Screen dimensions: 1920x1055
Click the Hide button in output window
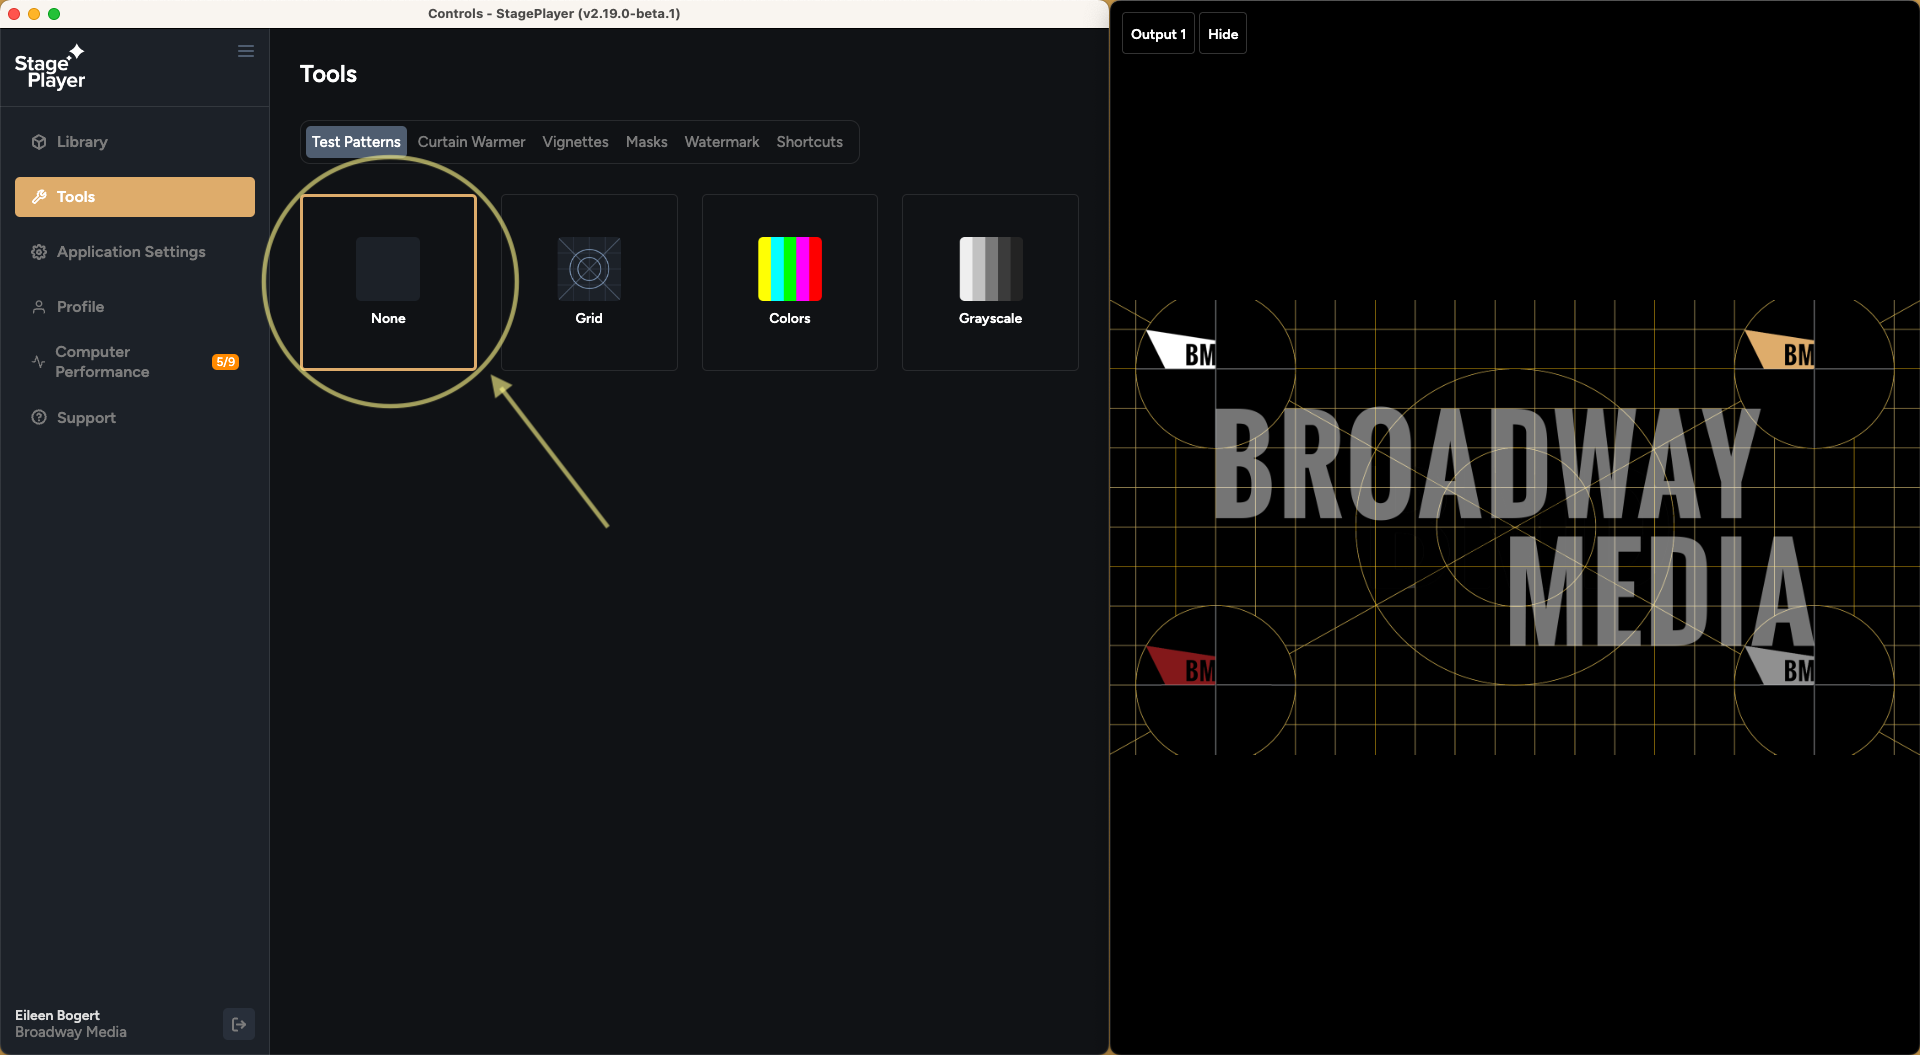[x=1223, y=34]
